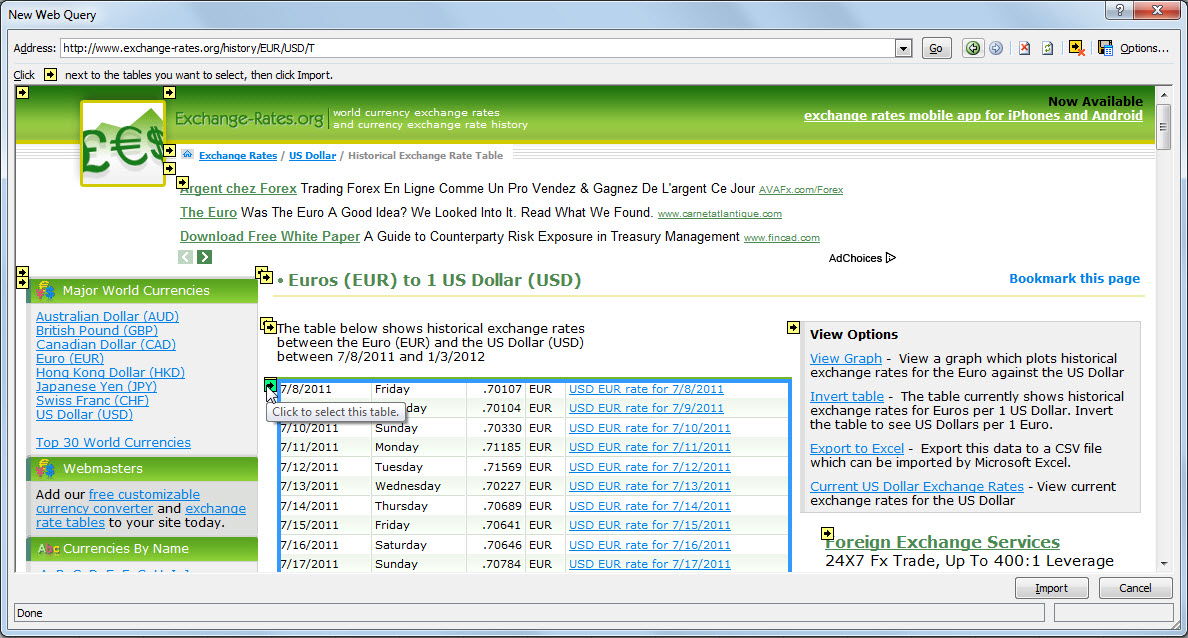Click the next ad arrow under ad links
Screen dimensions: 1188x638
pyautogui.click(x=205, y=257)
